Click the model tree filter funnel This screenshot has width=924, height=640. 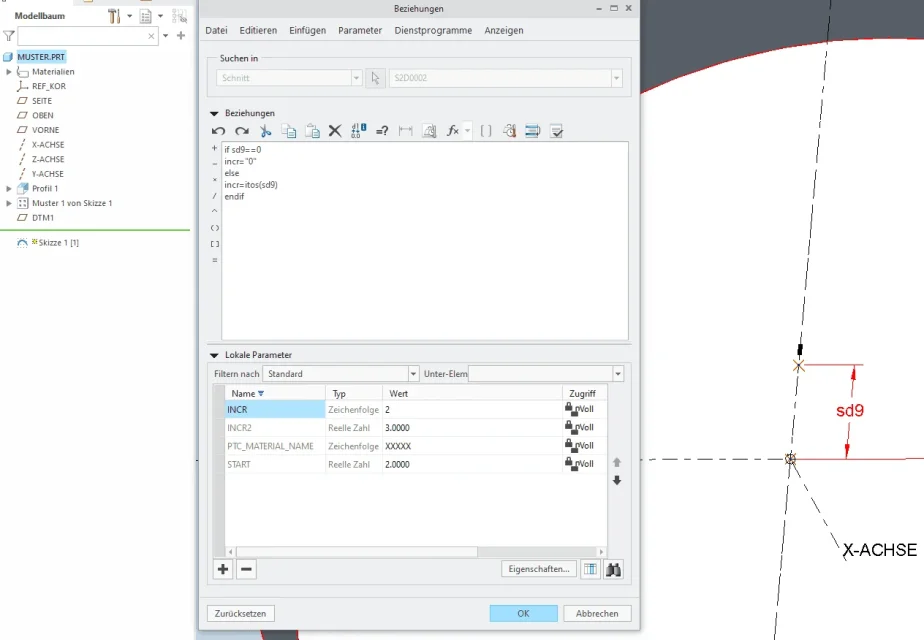pyautogui.click(x=8, y=36)
